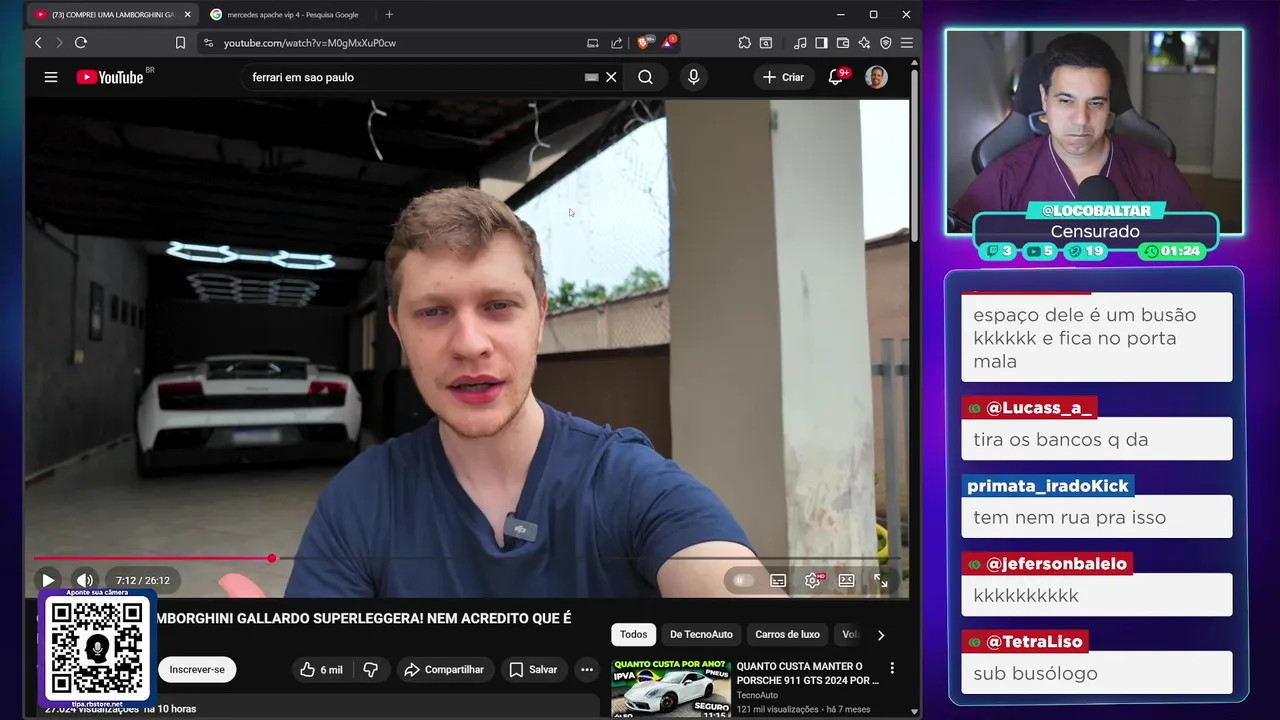Open the browser main menu
The height and width of the screenshot is (720, 1280).
(906, 43)
